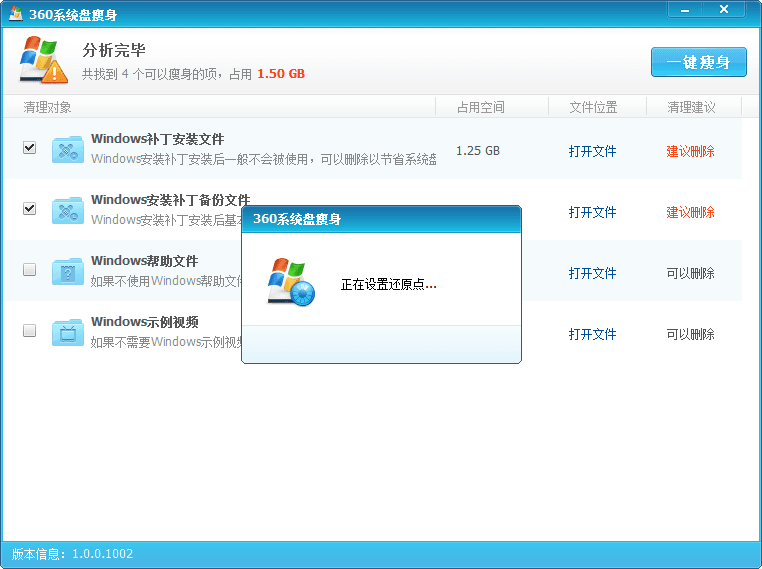This screenshot has height=569, width=762.
Task: Open file location for Windows安装补丁备份文件
Action: coord(592,212)
